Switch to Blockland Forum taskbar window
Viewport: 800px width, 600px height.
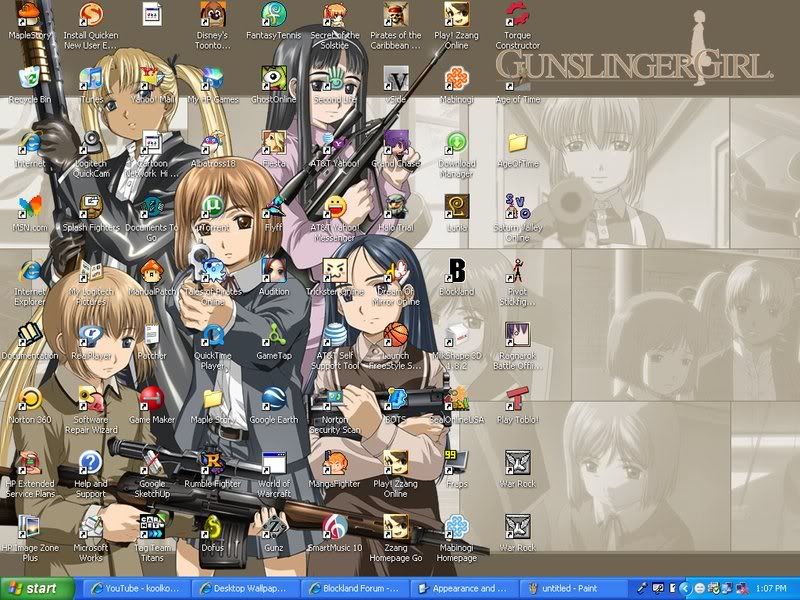[353, 588]
